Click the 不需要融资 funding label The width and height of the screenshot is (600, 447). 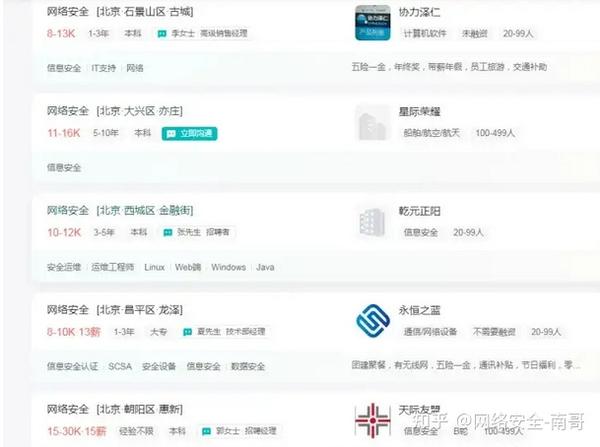[494, 332]
